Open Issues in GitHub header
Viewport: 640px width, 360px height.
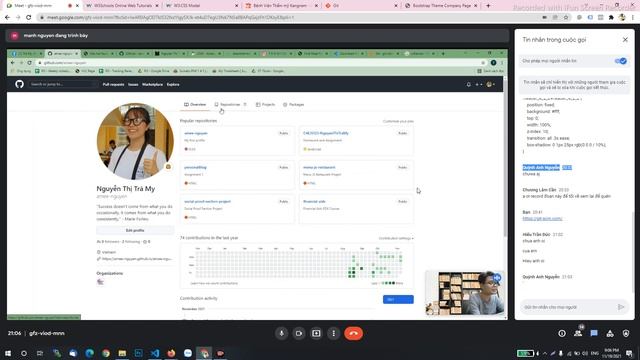click(x=133, y=84)
